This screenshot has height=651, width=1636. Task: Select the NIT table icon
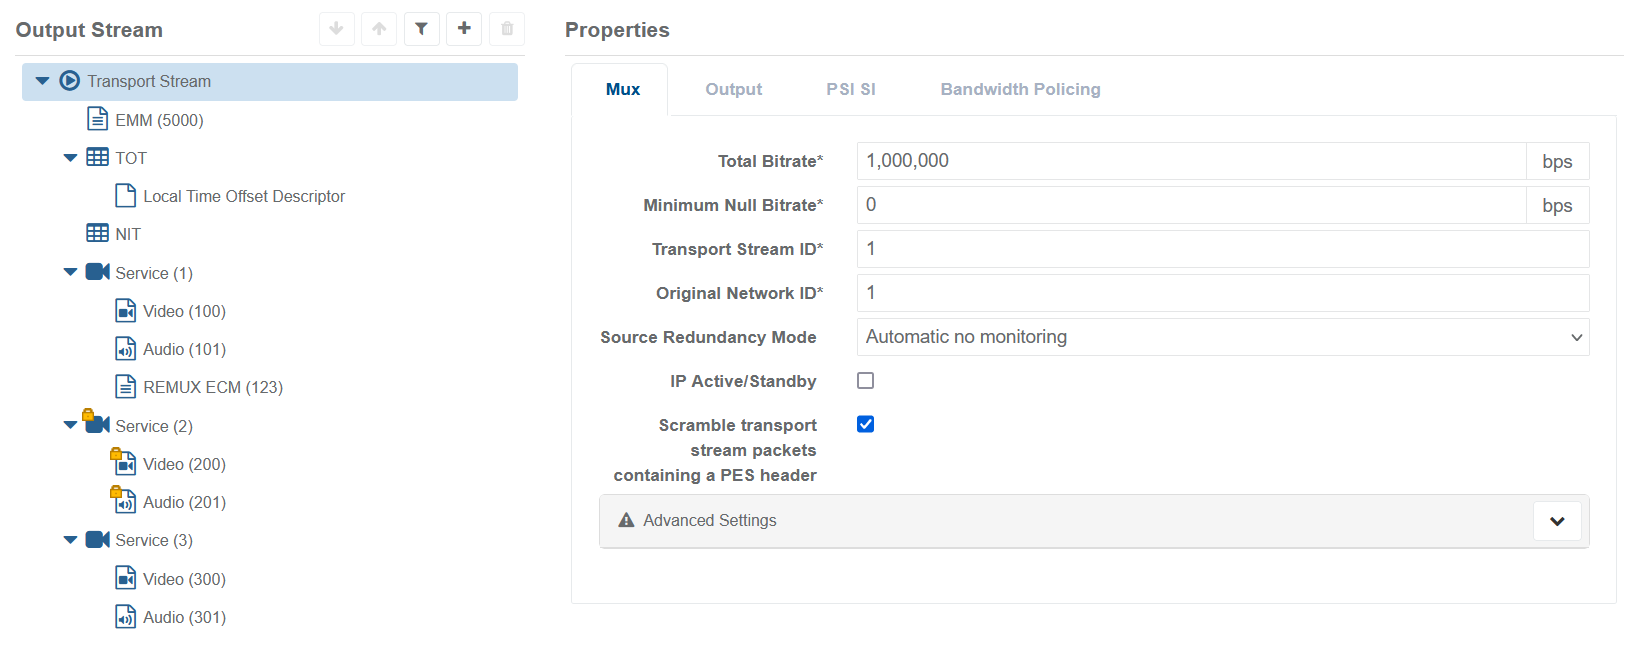[98, 234]
